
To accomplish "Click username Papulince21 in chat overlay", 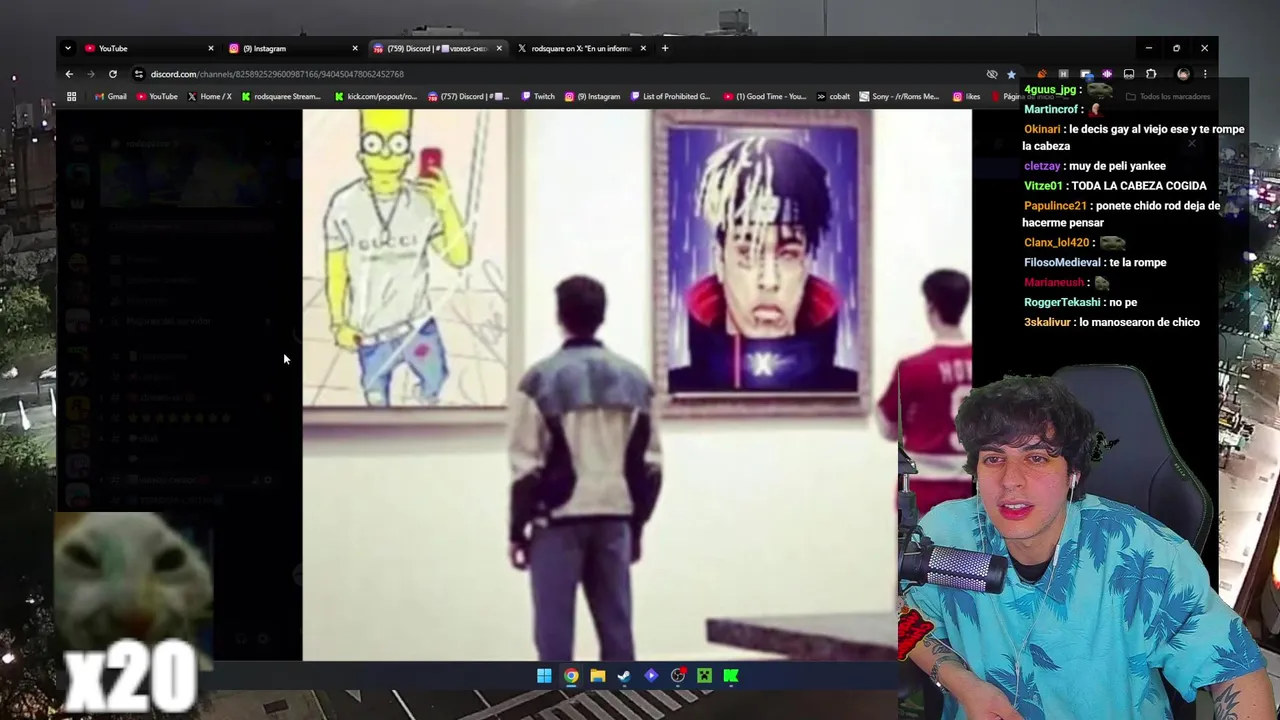I will (x=1055, y=206).
